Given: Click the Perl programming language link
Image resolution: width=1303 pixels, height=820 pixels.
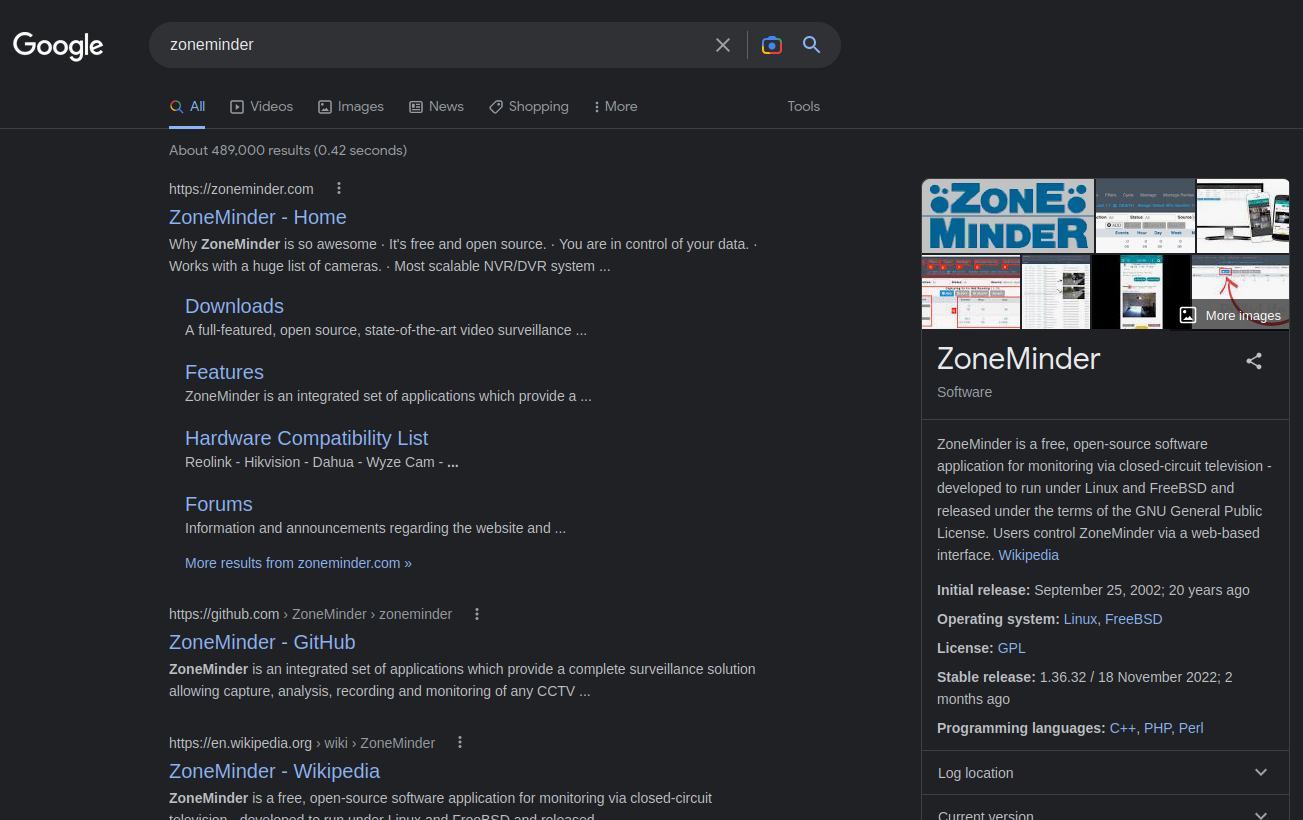Looking at the screenshot, I should pos(1191,728).
